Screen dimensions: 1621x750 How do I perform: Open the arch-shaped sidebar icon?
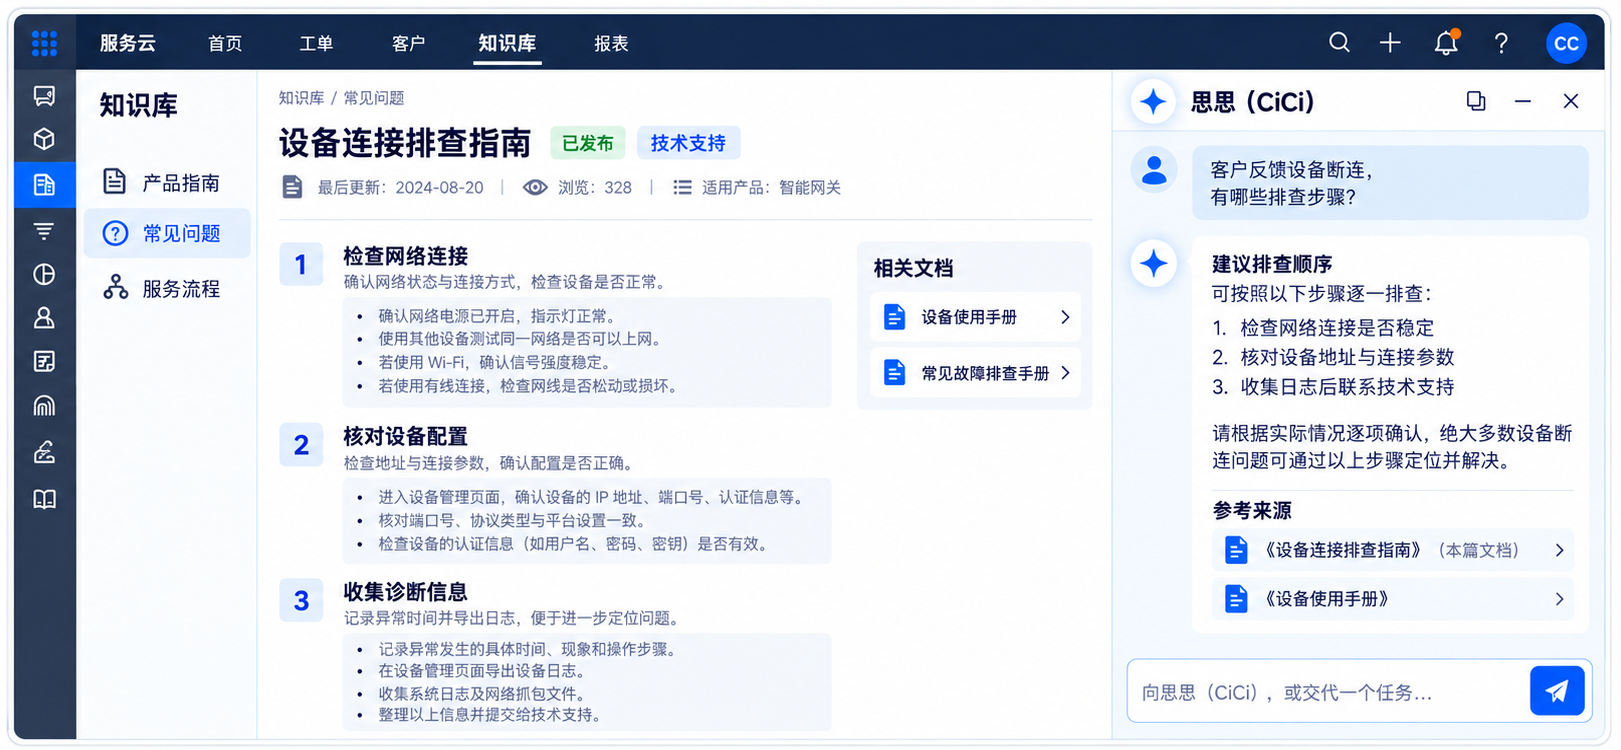click(x=44, y=405)
